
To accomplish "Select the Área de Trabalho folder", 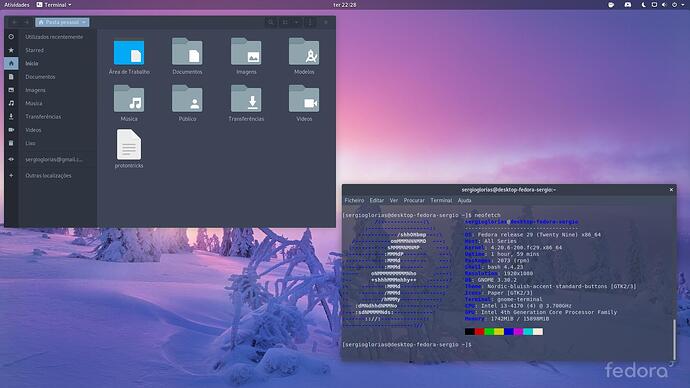I will [x=129, y=53].
